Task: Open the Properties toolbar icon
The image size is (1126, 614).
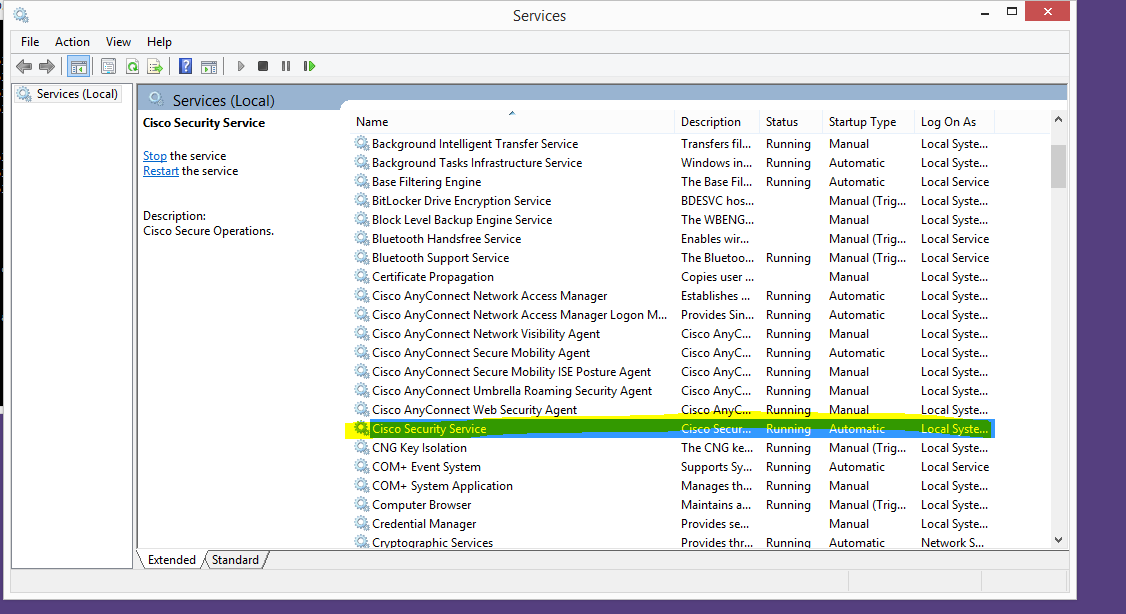Action: tap(108, 67)
